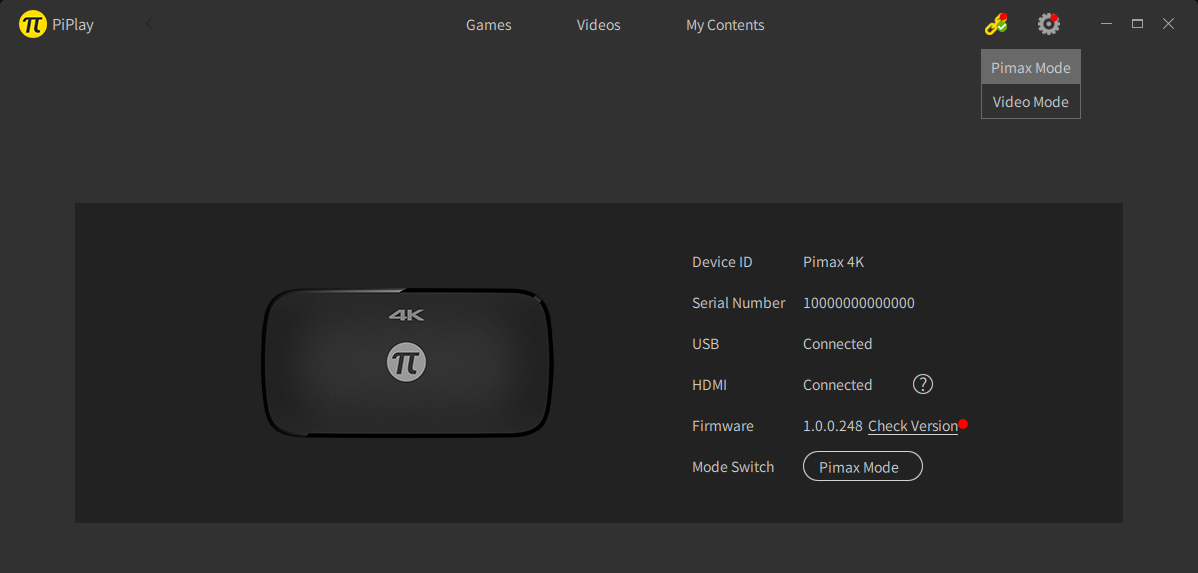
Task: Go back with the back arrow
Action: [x=149, y=24]
